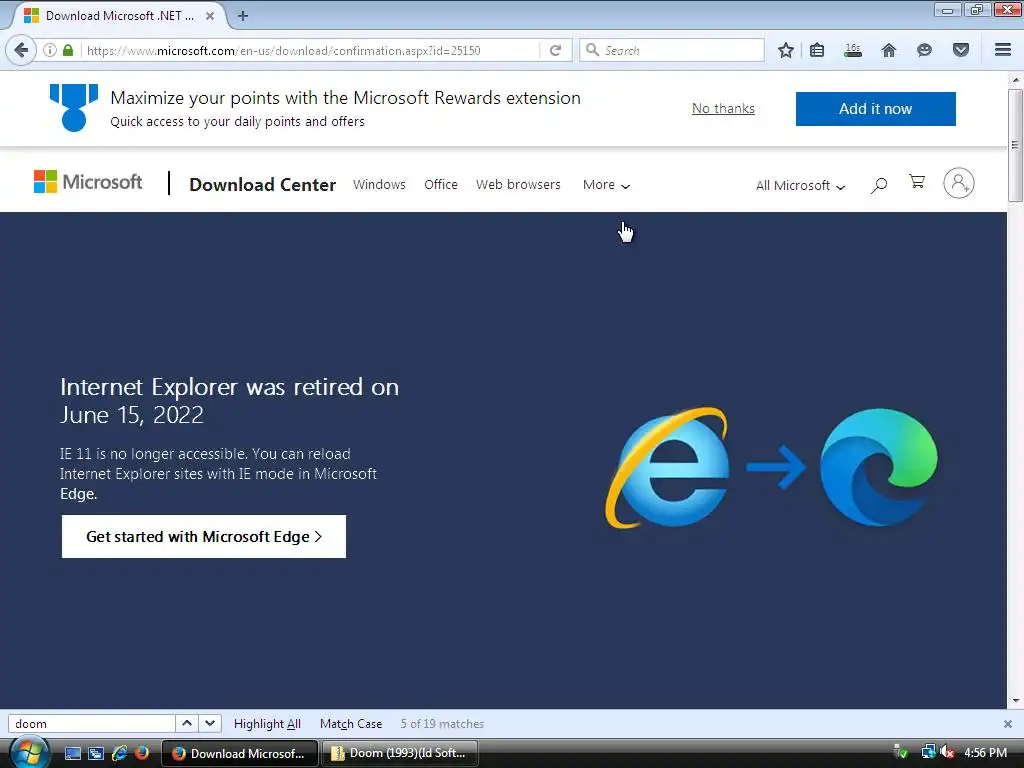Open site information icon in address bar
This screenshot has height=768, width=1024.
[50, 50]
